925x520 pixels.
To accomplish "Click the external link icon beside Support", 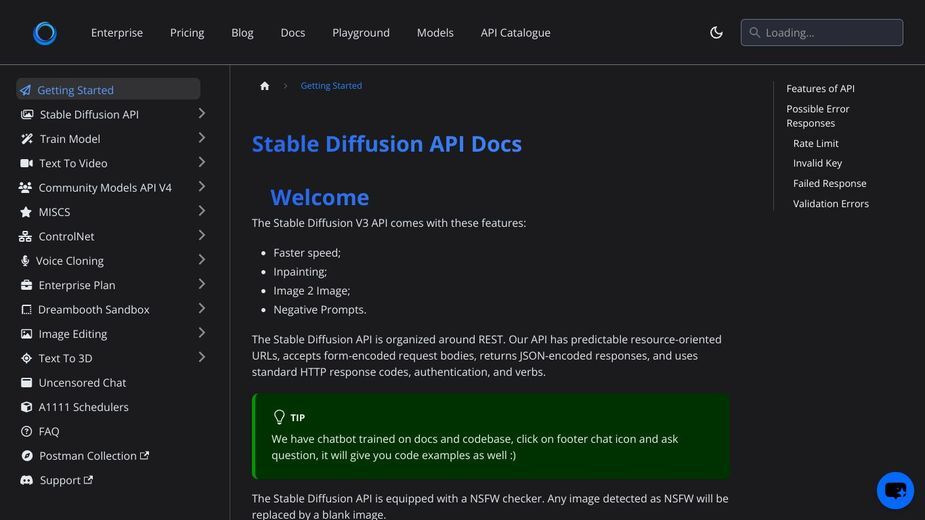I will pyautogui.click(x=88, y=480).
